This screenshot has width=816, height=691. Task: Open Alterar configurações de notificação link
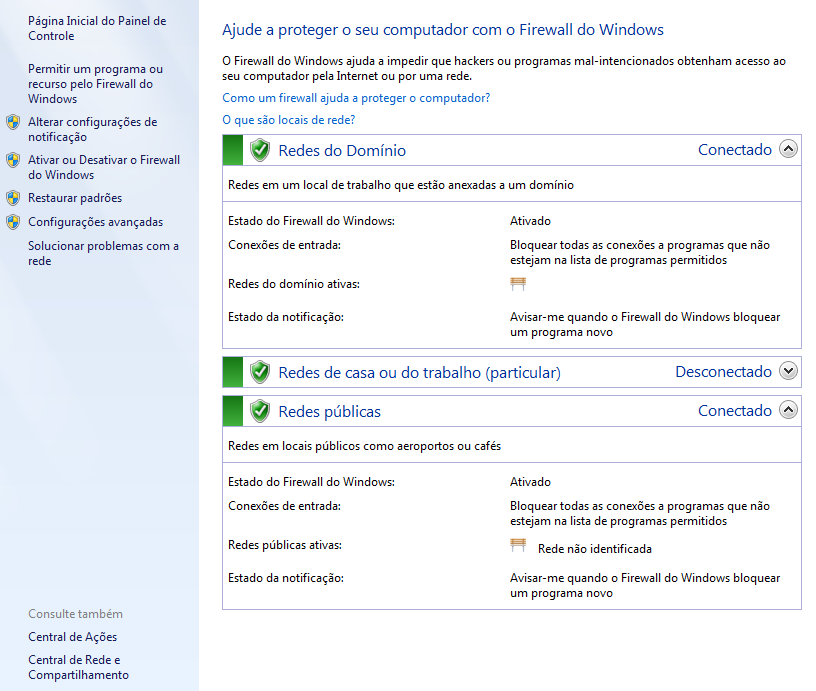pos(93,130)
